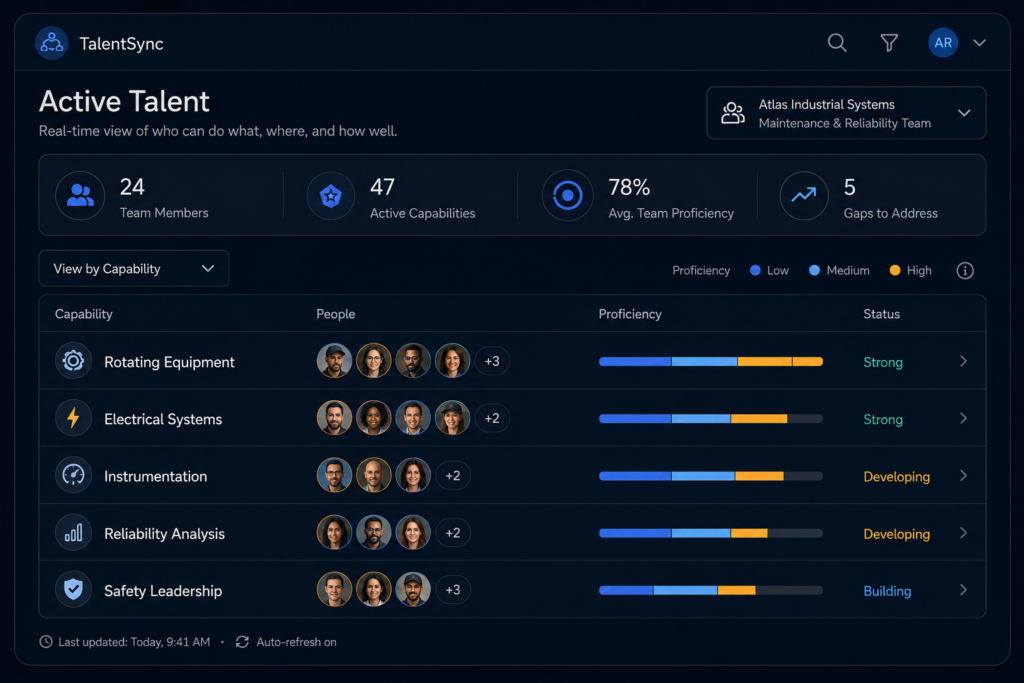1024x683 pixels.
Task: Click the Safety Leadership shield icon
Action: (x=73, y=590)
